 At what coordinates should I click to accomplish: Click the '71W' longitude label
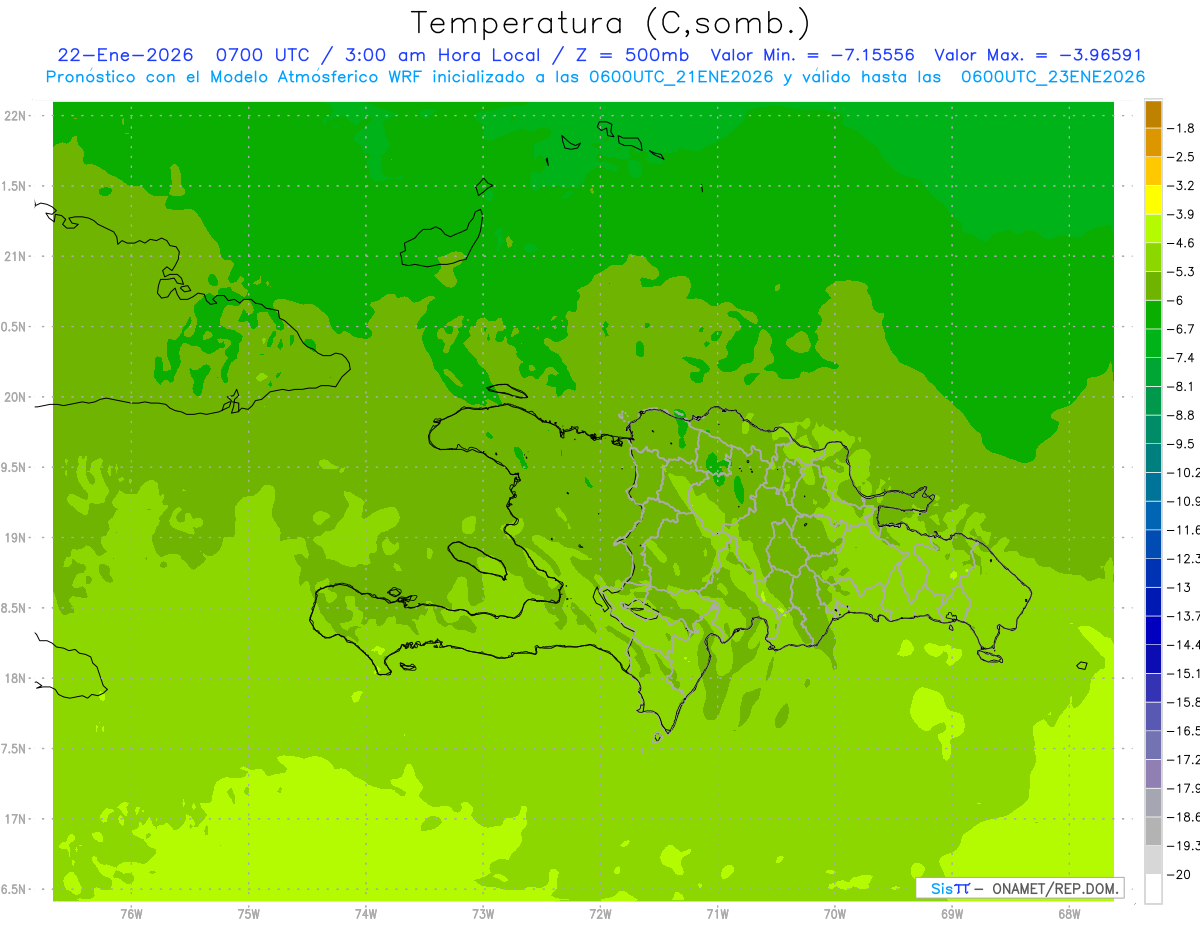tap(717, 913)
